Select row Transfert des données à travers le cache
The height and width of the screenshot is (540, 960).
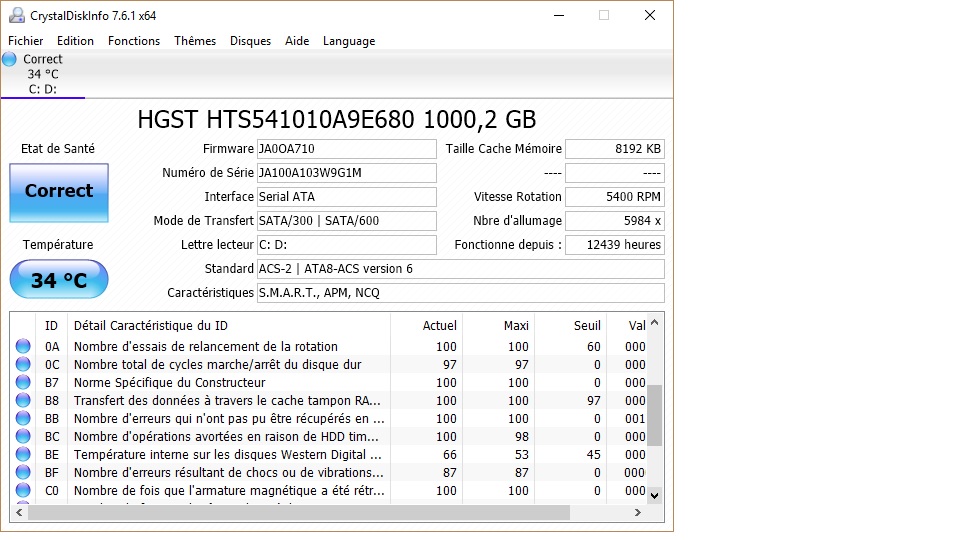(x=329, y=400)
